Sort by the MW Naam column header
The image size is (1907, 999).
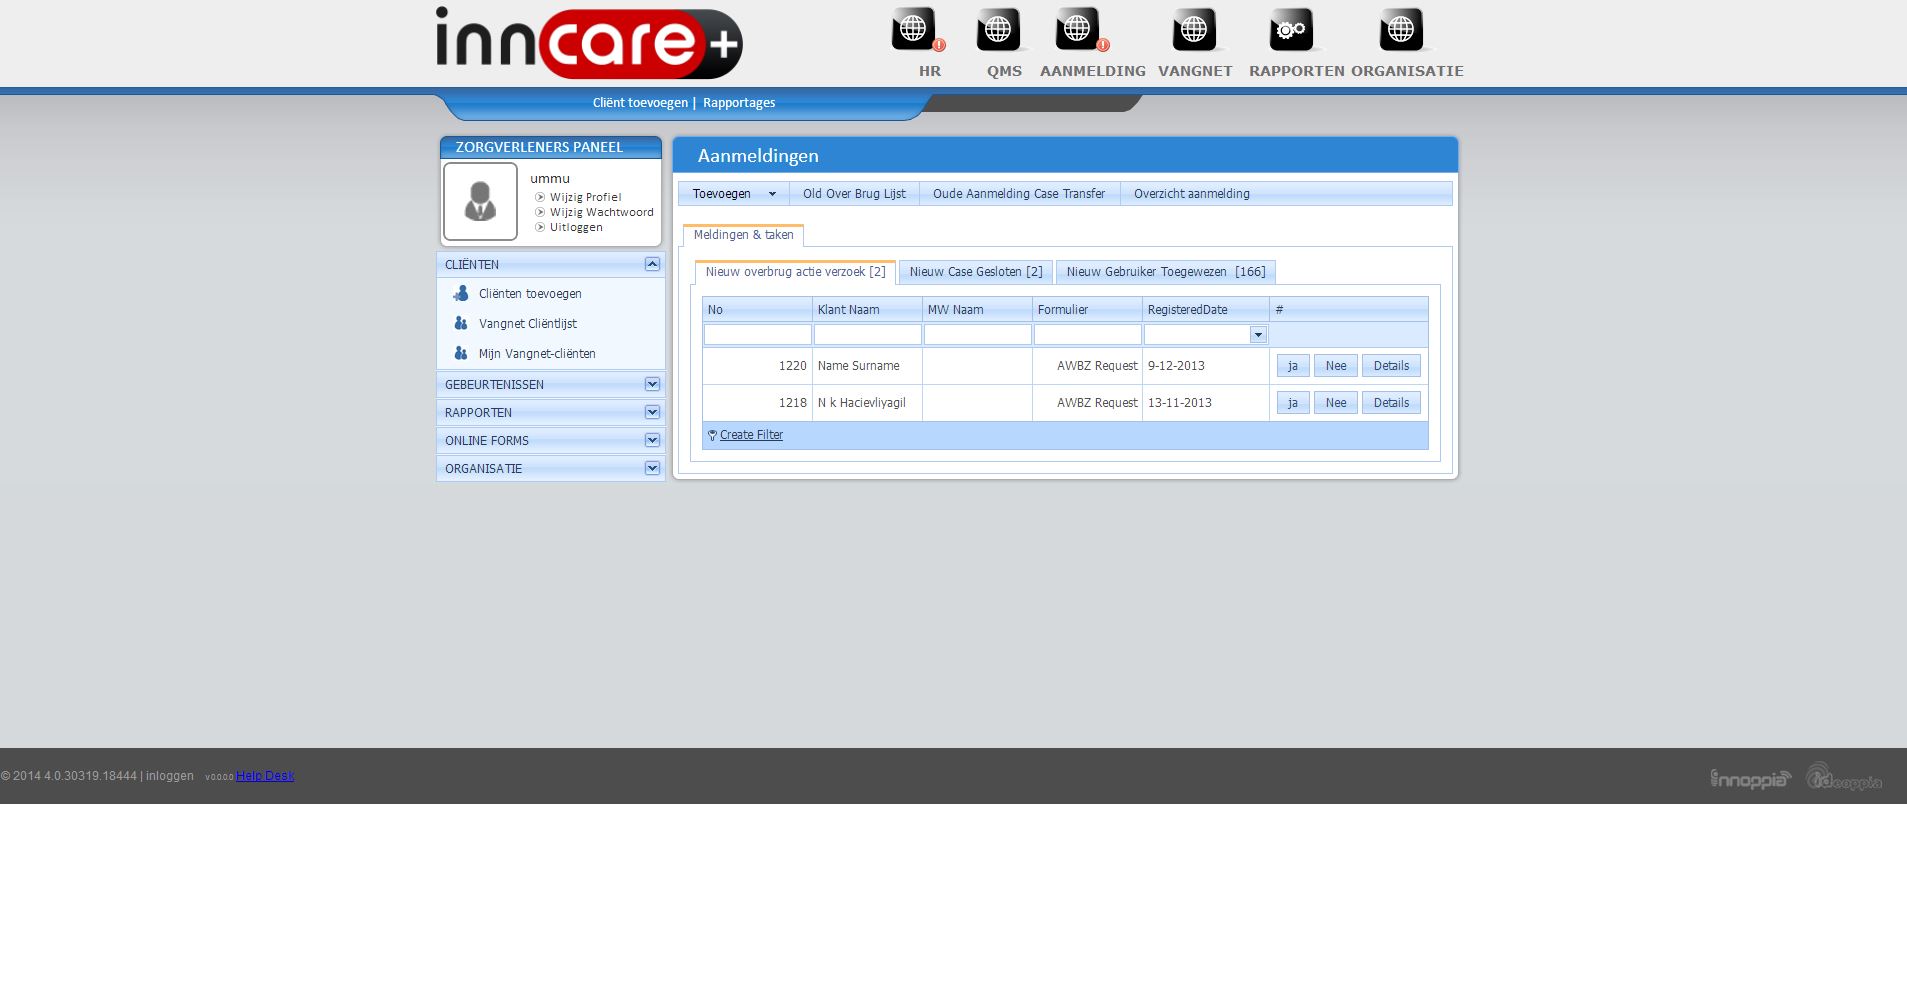point(977,310)
